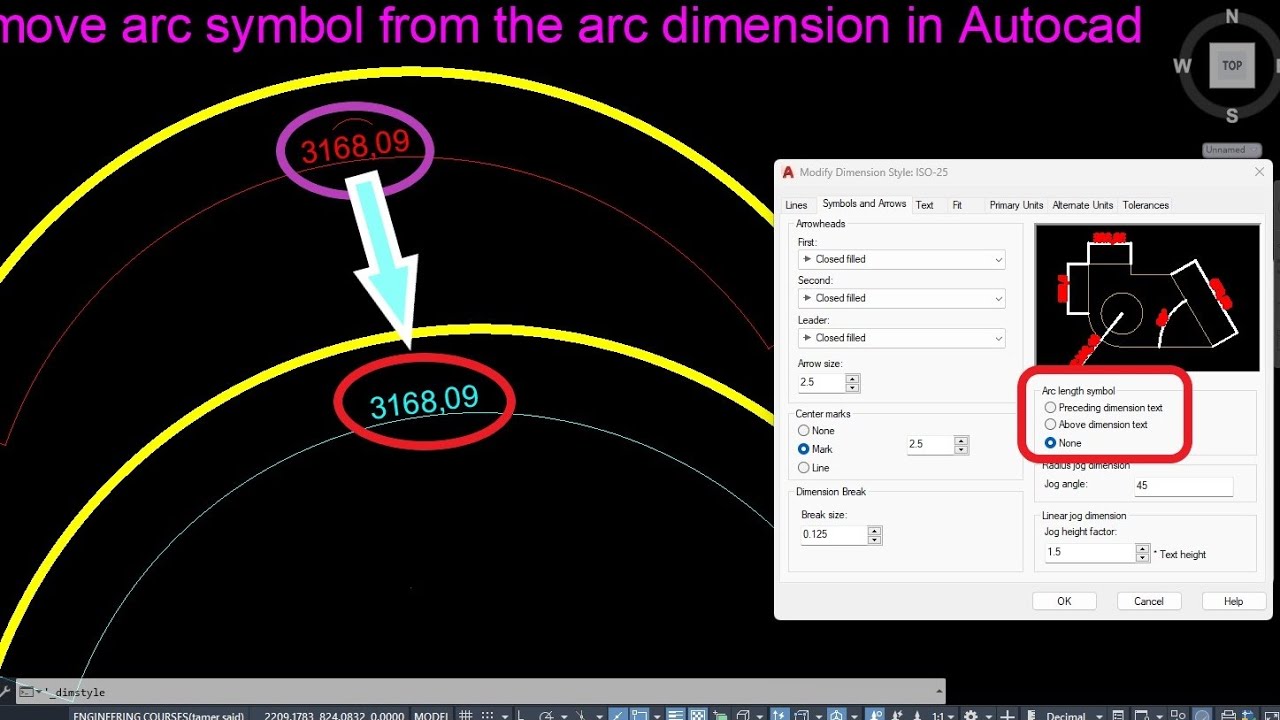Click the S compass direction on ViewCube

[x=1232, y=116]
